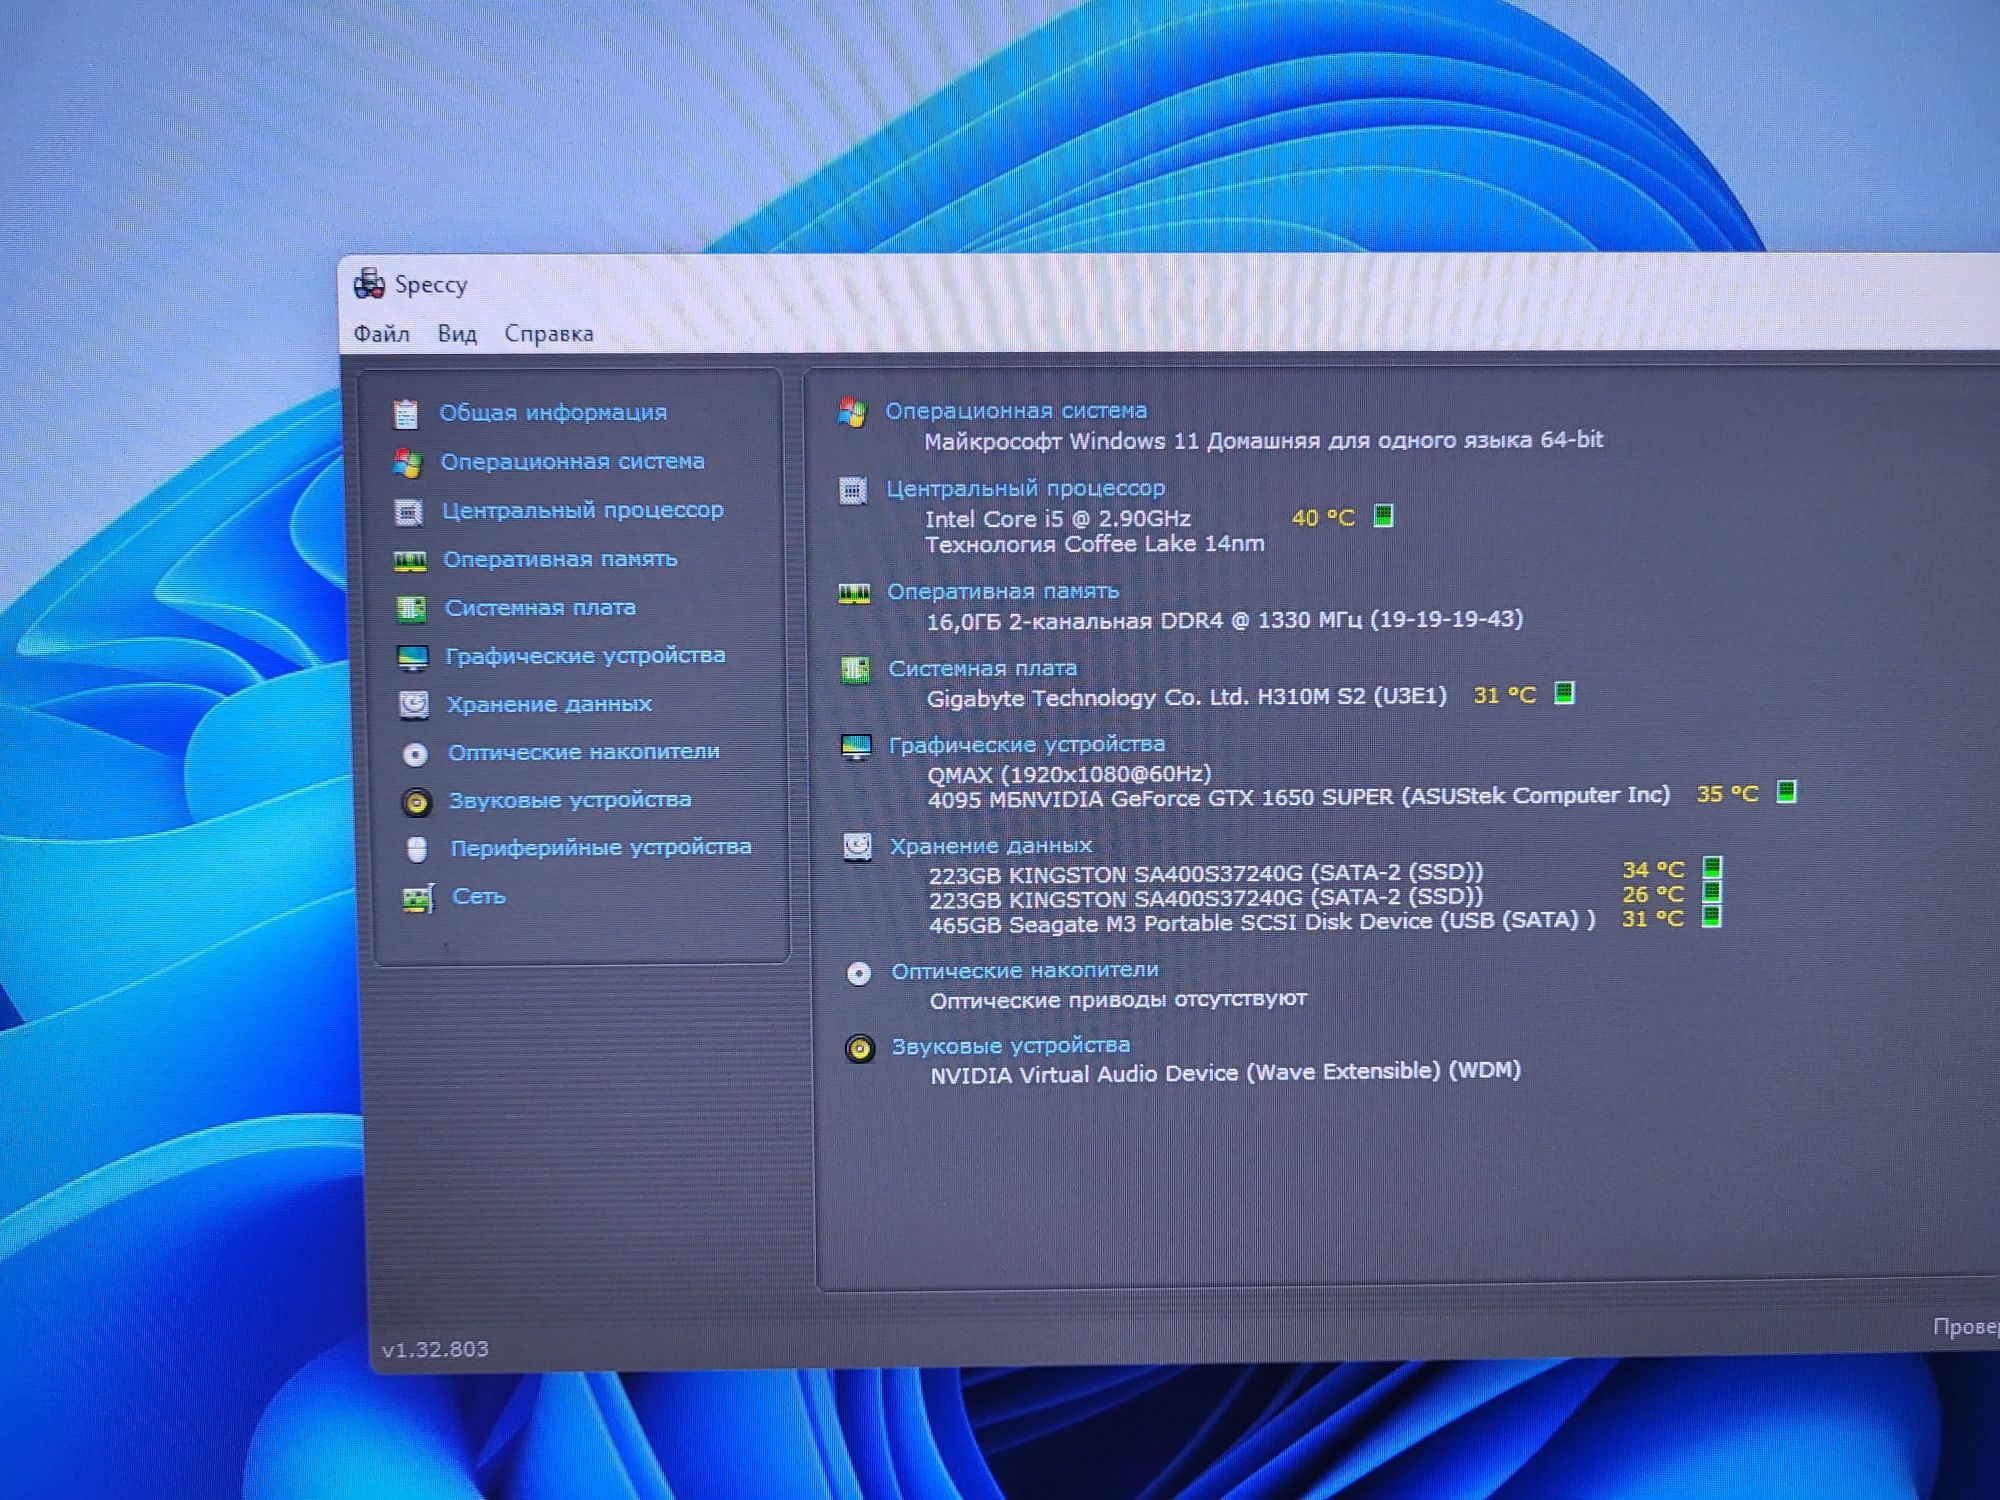Open Оперативная память heading in summary
Image resolution: width=2000 pixels, height=1500 pixels.
coord(1003,591)
